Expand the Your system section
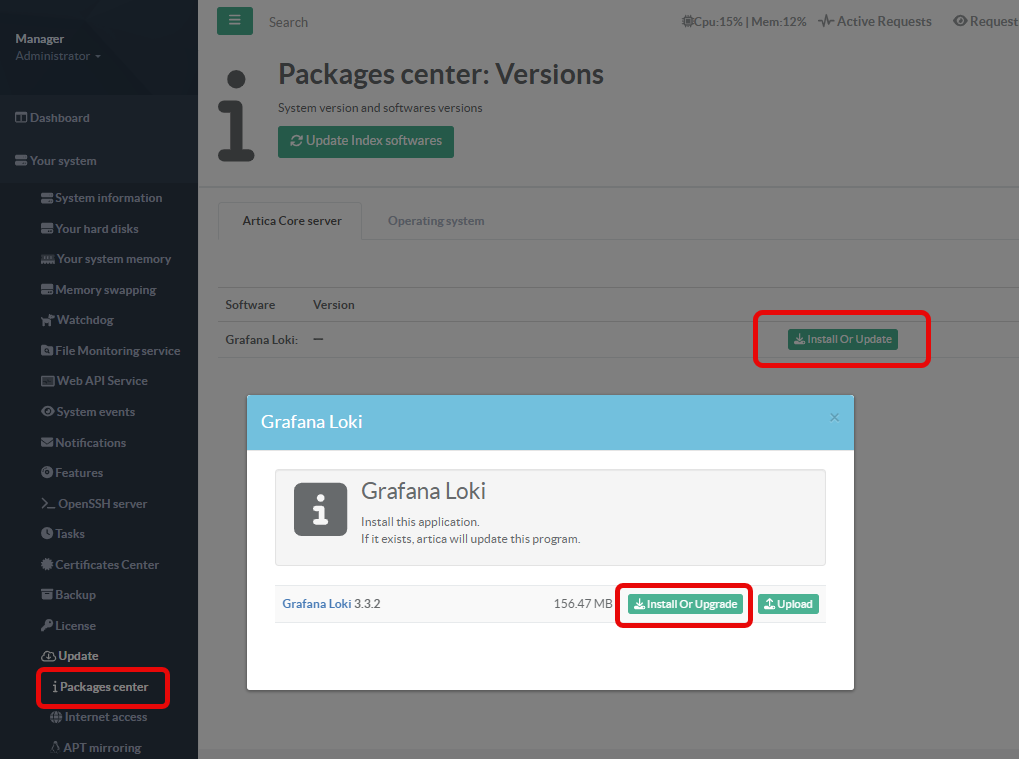The height and width of the screenshot is (759, 1019). (x=62, y=161)
